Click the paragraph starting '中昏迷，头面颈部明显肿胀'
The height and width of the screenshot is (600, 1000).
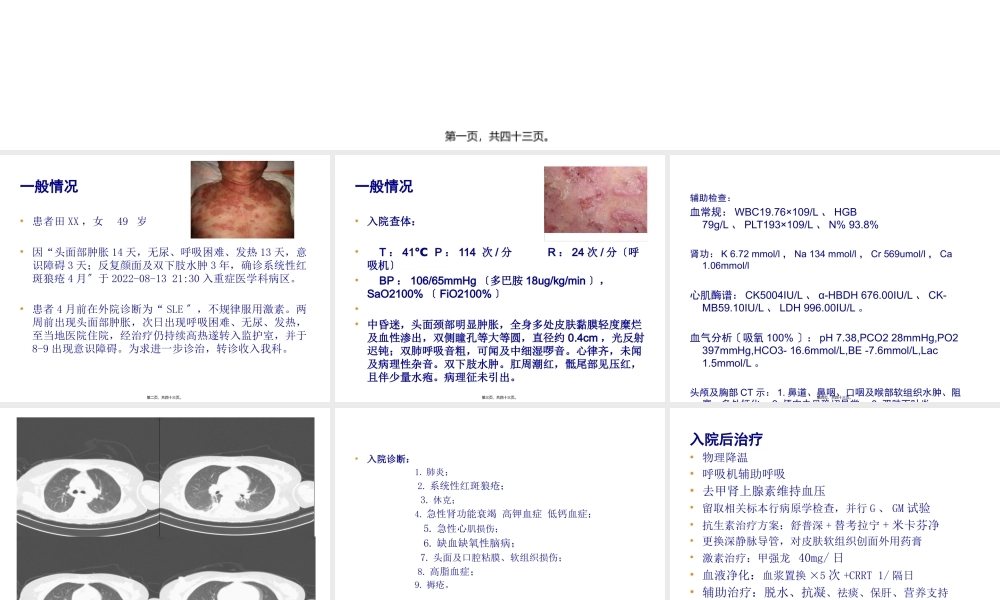coord(505,351)
